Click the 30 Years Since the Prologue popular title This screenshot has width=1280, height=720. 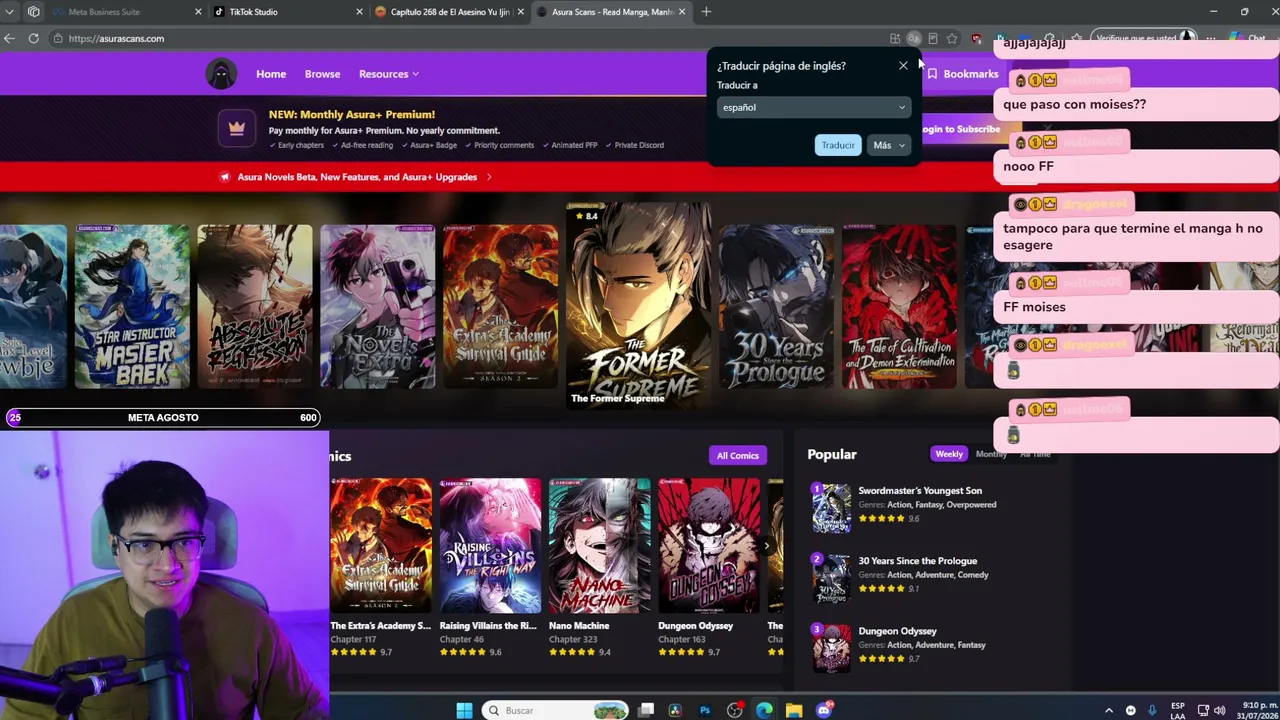click(917, 561)
